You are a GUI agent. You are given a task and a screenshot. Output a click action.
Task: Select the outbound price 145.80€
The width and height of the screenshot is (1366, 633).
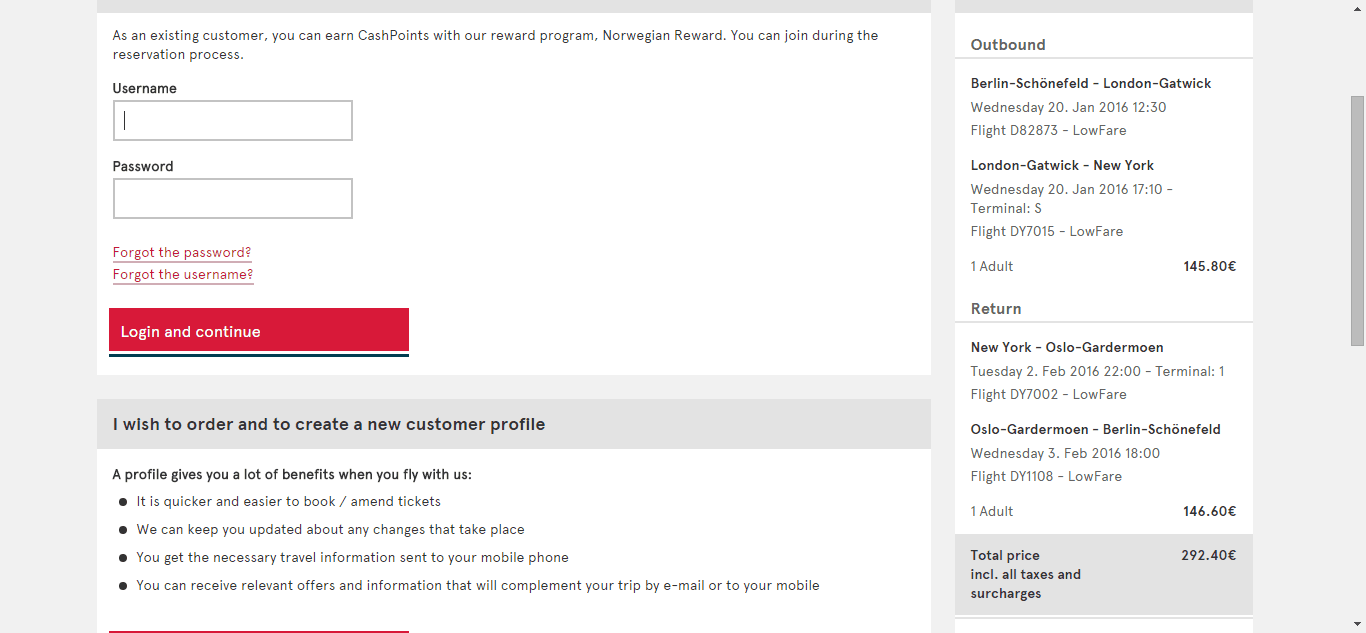click(x=1210, y=267)
